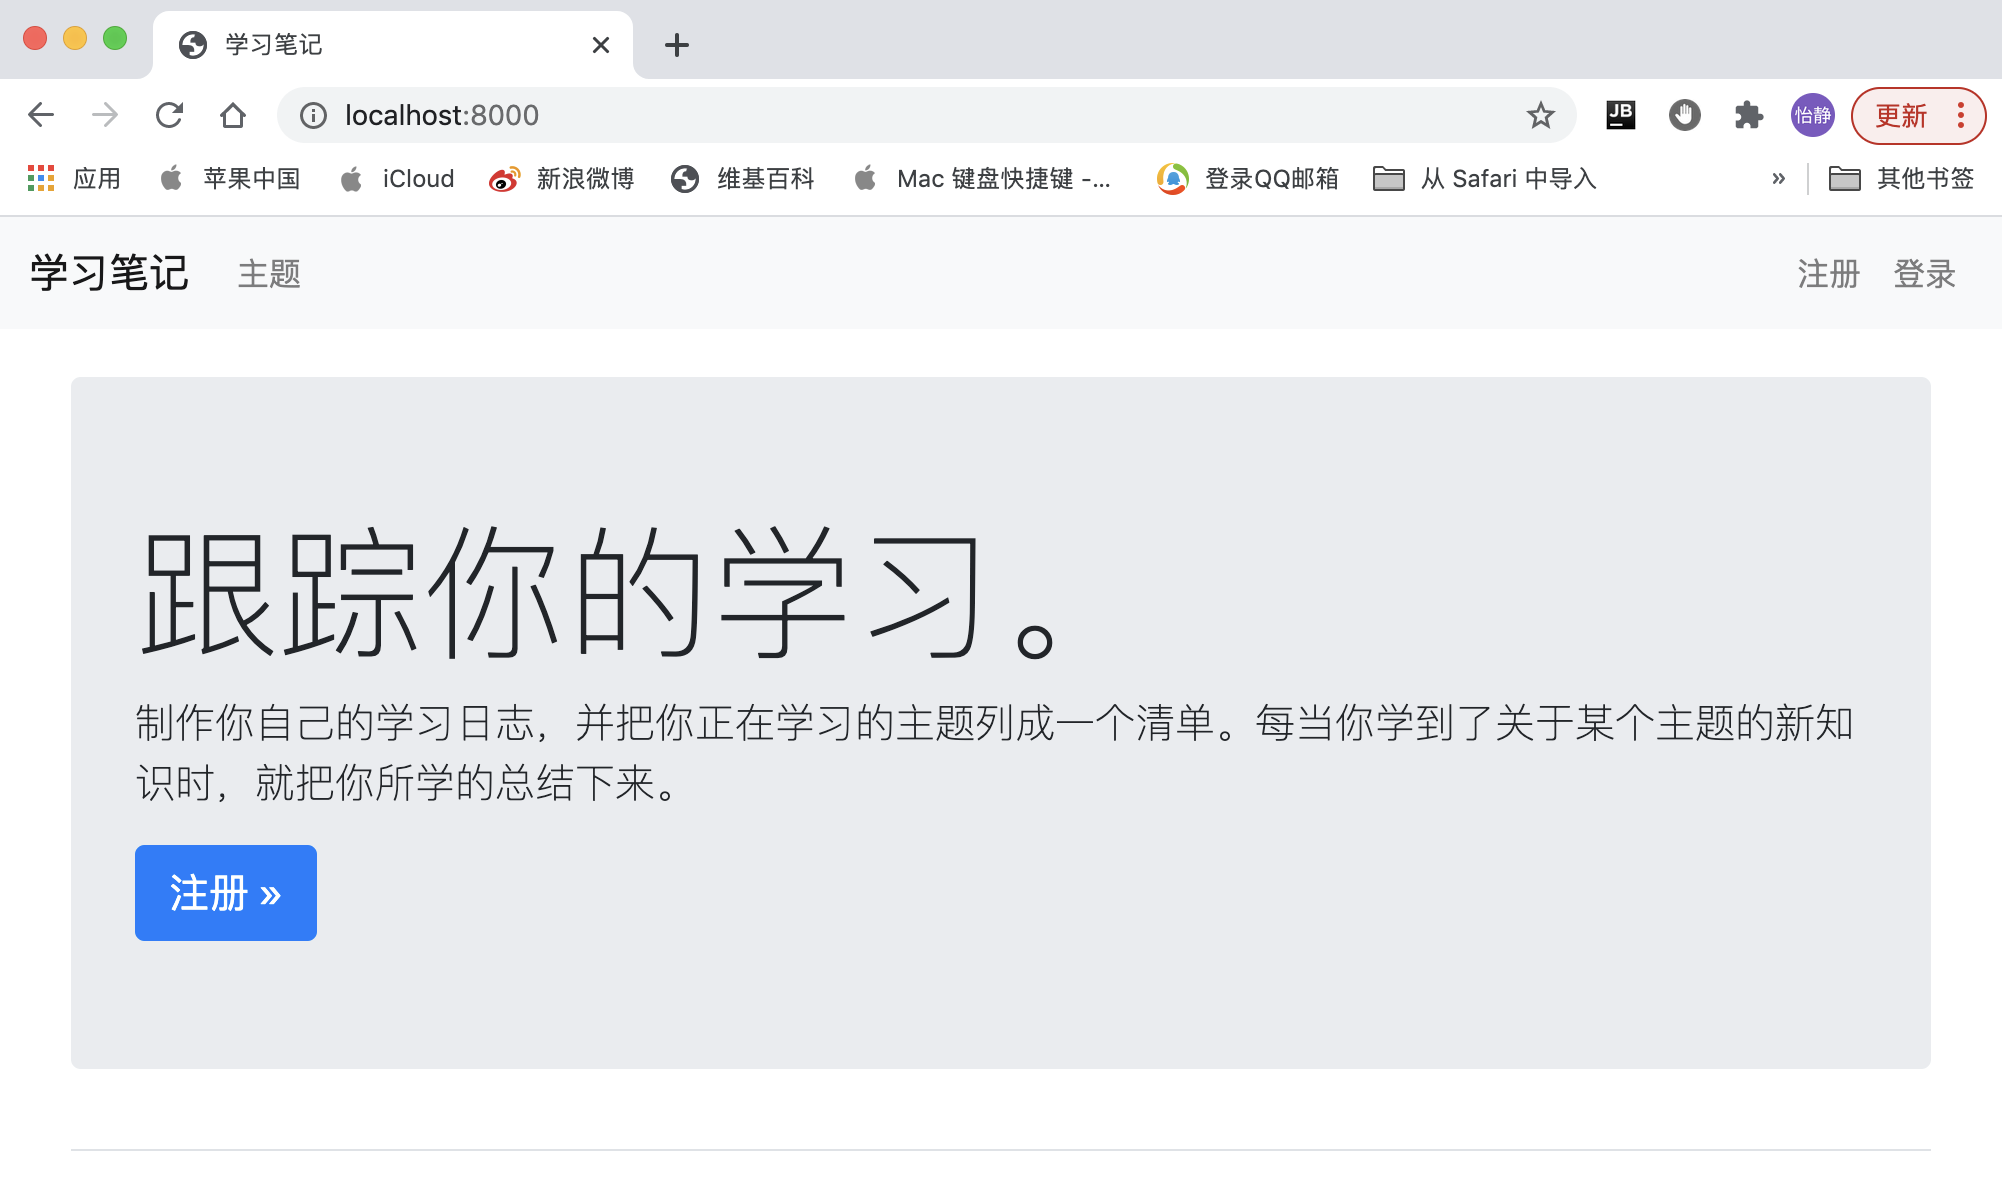The width and height of the screenshot is (2002, 1194).
Task: Select the 主题 navigation item
Action: 269,273
